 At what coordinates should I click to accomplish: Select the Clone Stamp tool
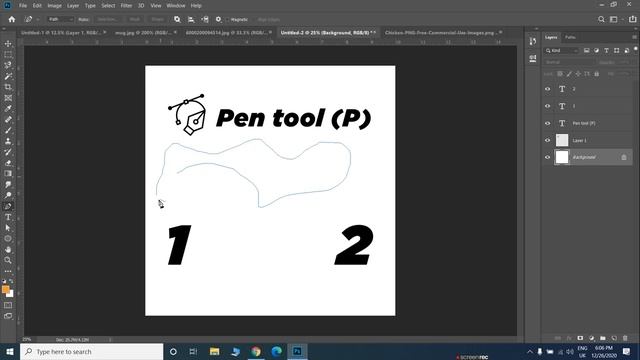coord(8,141)
